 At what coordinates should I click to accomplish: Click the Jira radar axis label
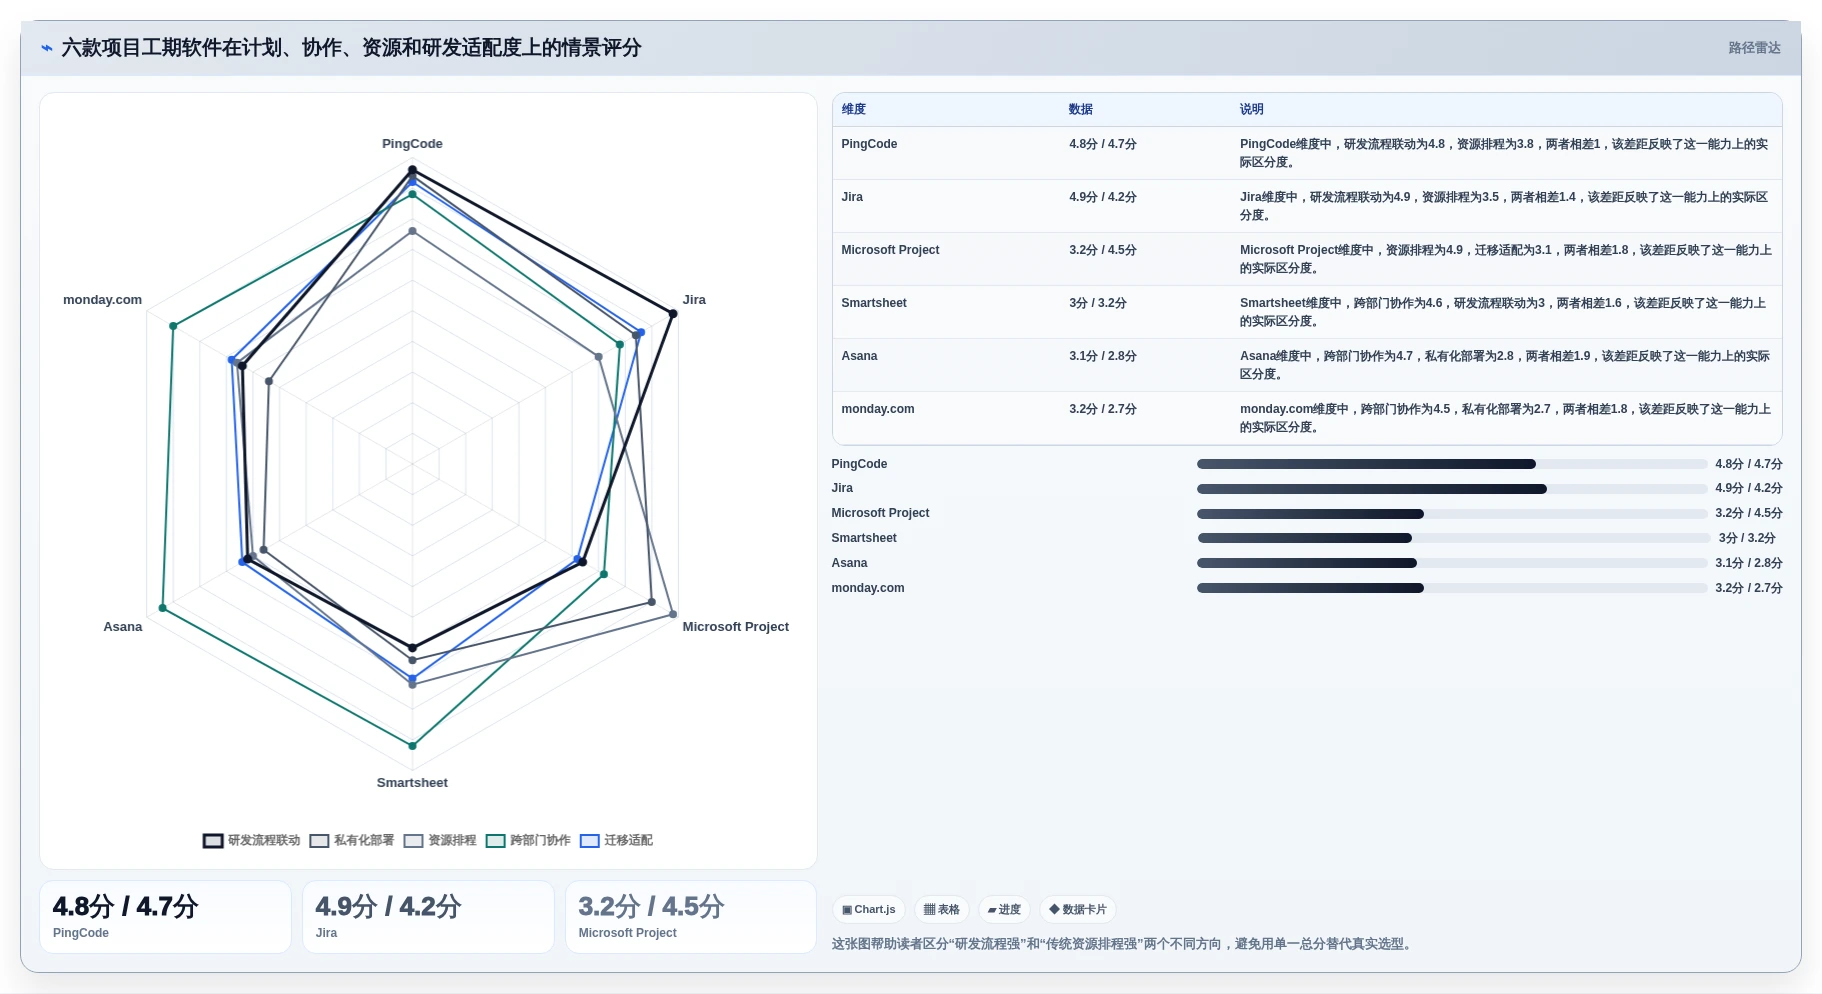click(x=694, y=300)
